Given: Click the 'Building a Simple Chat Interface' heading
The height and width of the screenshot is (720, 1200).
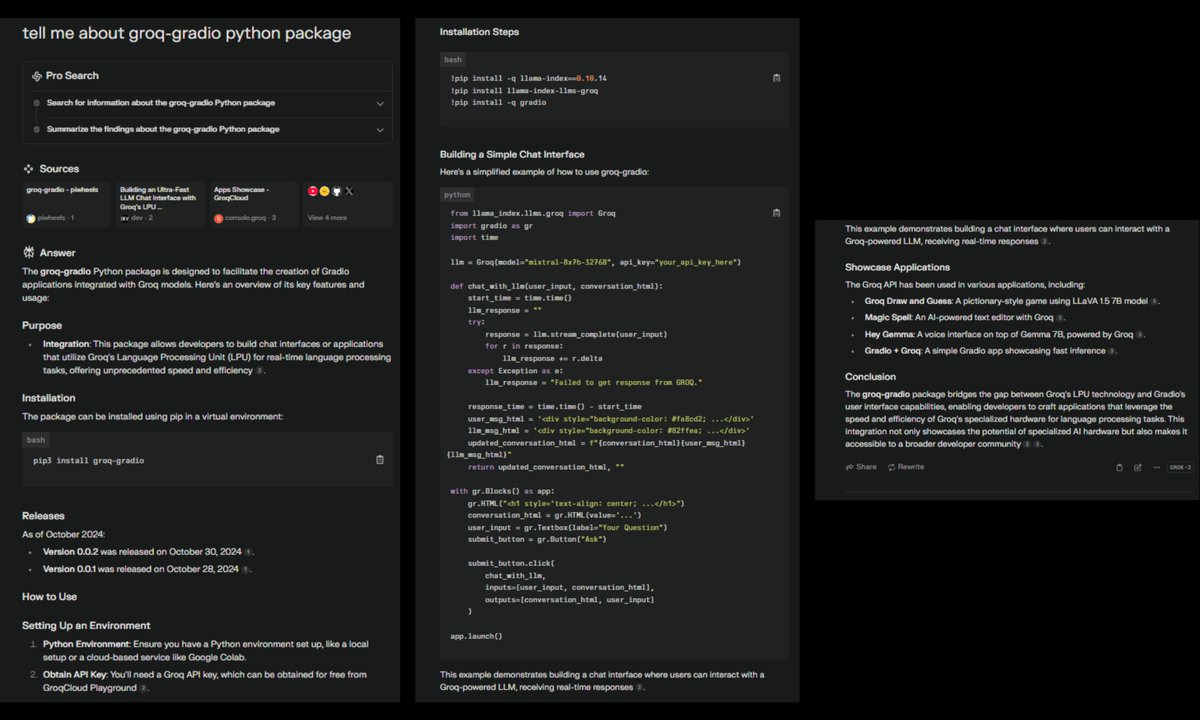Looking at the screenshot, I should coord(512,154).
